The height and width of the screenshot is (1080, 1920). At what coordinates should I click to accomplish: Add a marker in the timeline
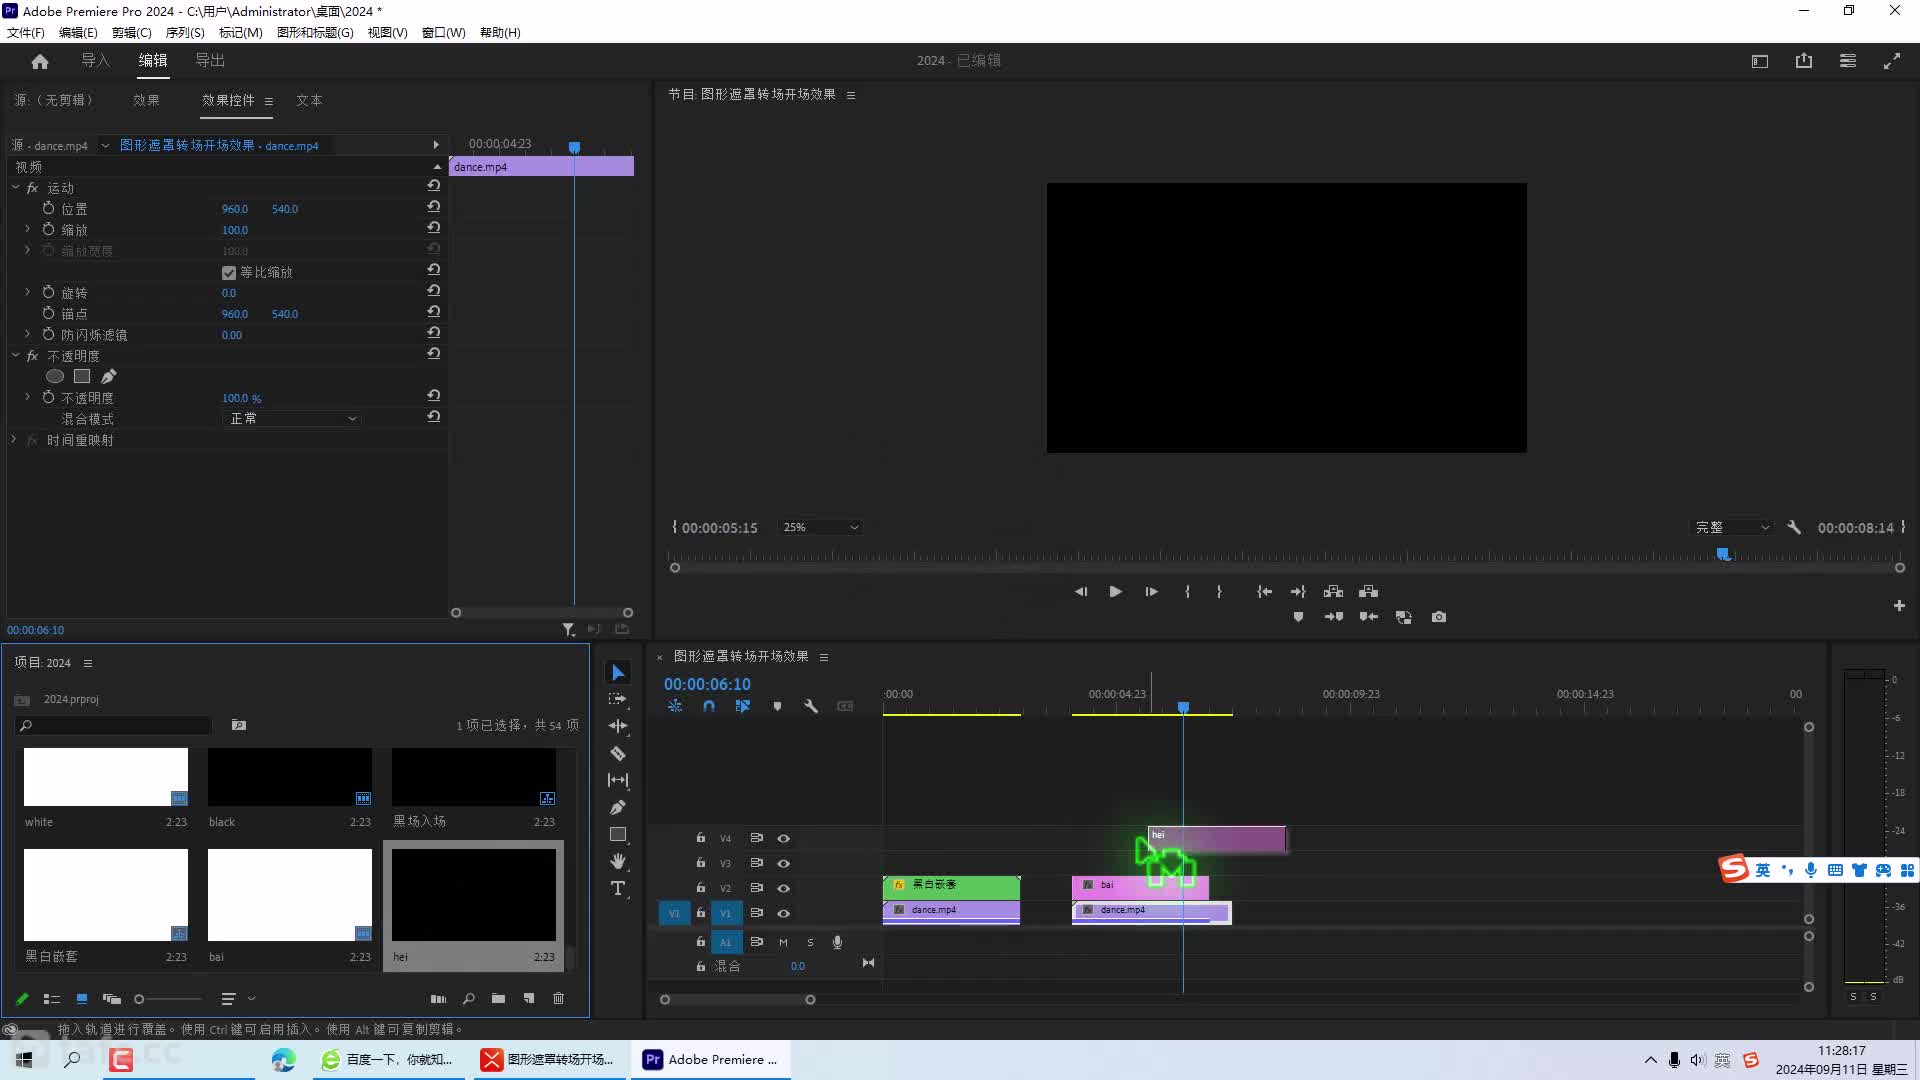(777, 706)
